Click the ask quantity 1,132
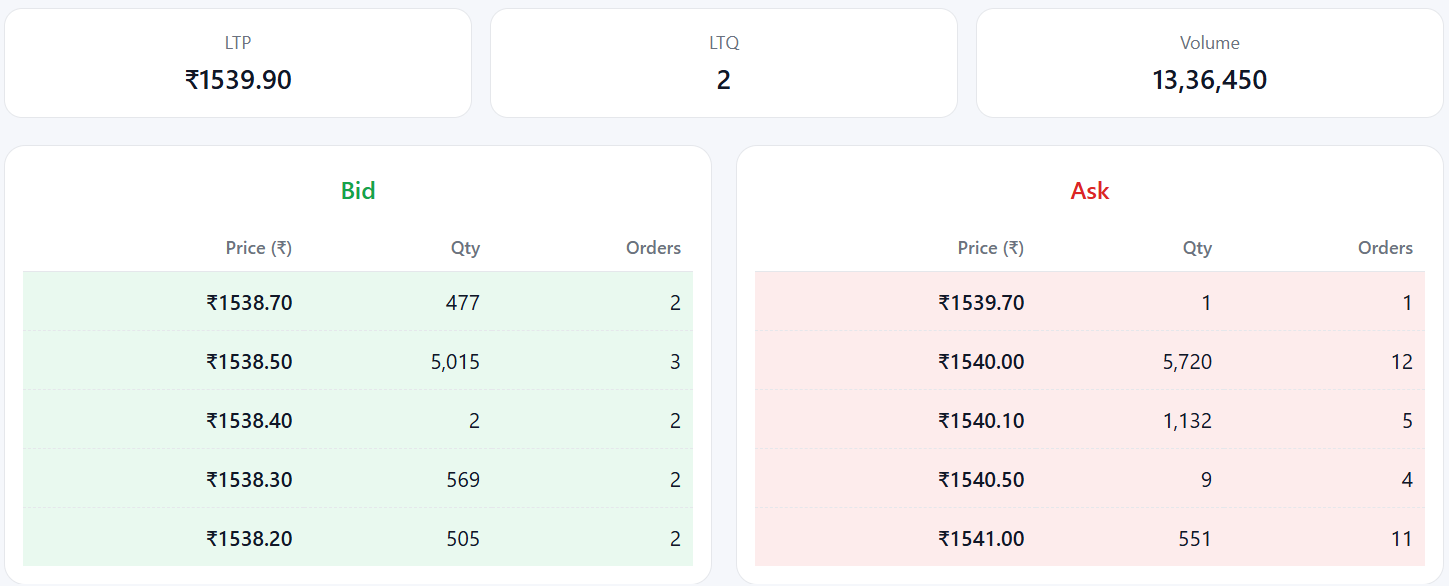 click(x=1186, y=420)
